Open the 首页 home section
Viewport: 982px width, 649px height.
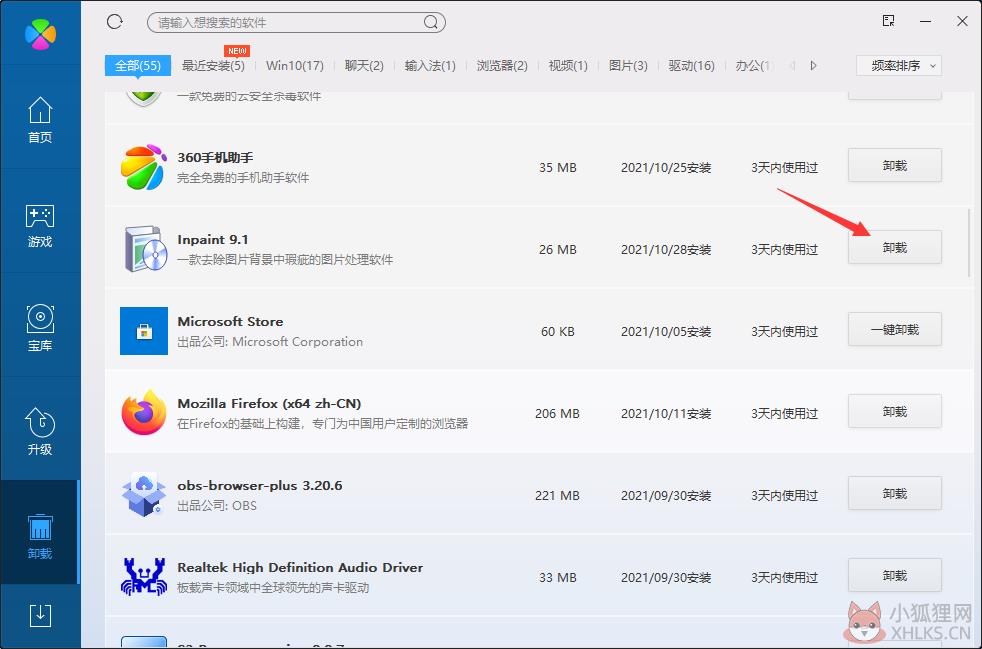pyautogui.click(x=40, y=120)
